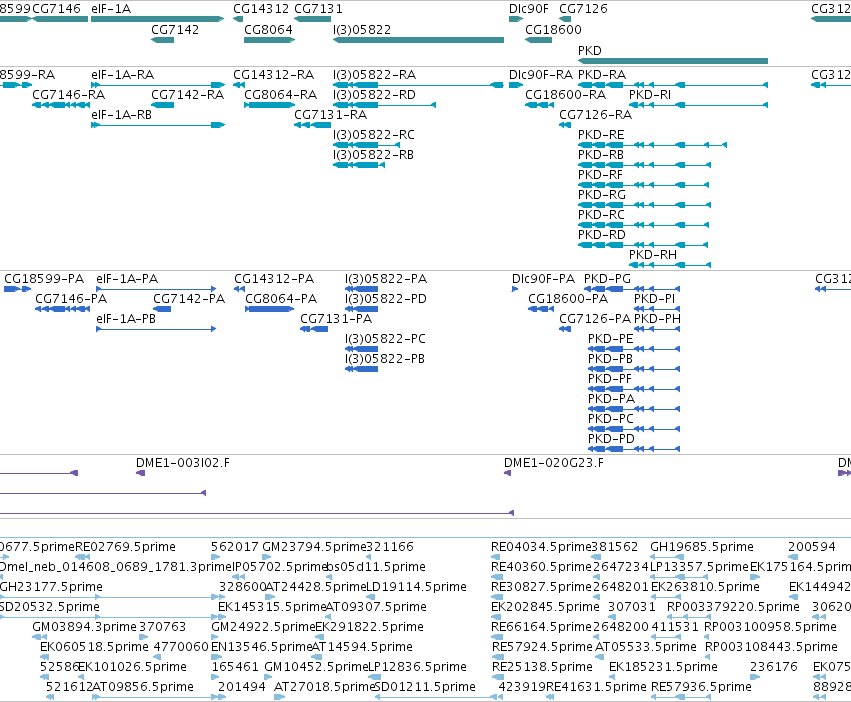This screenshot has height=702, width=851.
Task: Select the CG14312 gene label
Action: [x=261, y=9]
